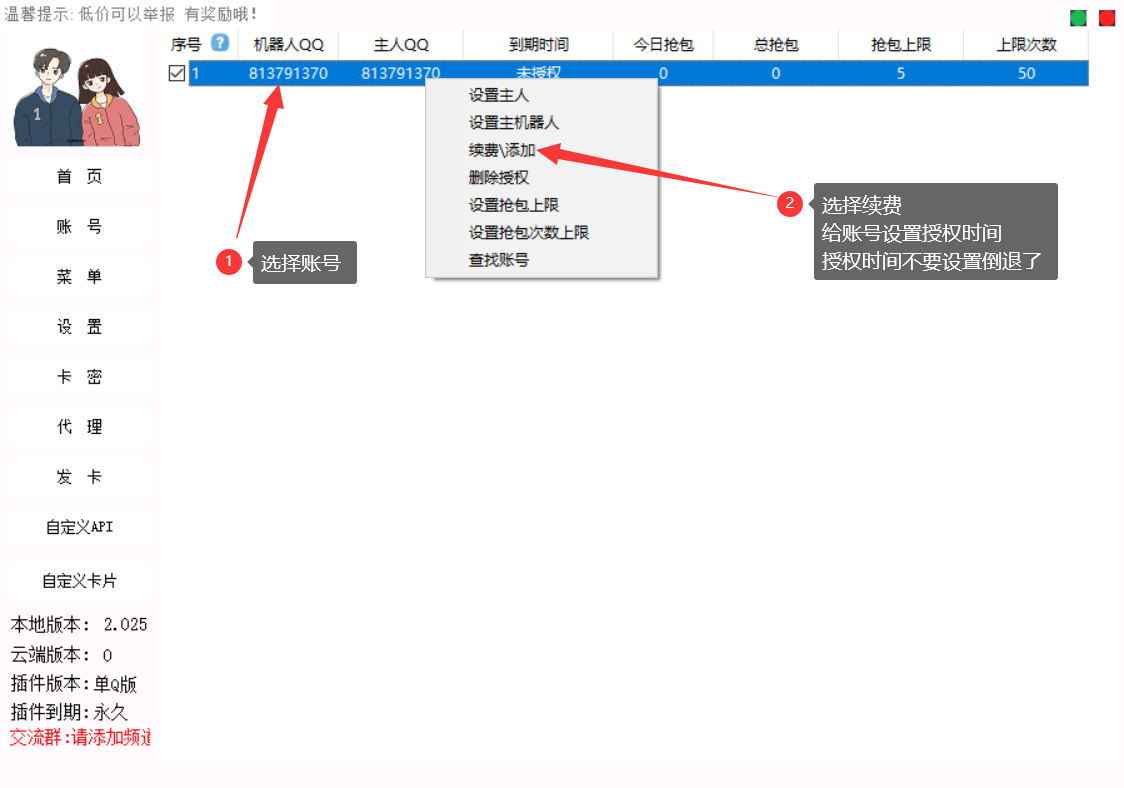
Task: Open the 首页 sidebar page
Action: pyautogui.click(x=79, y=177)
